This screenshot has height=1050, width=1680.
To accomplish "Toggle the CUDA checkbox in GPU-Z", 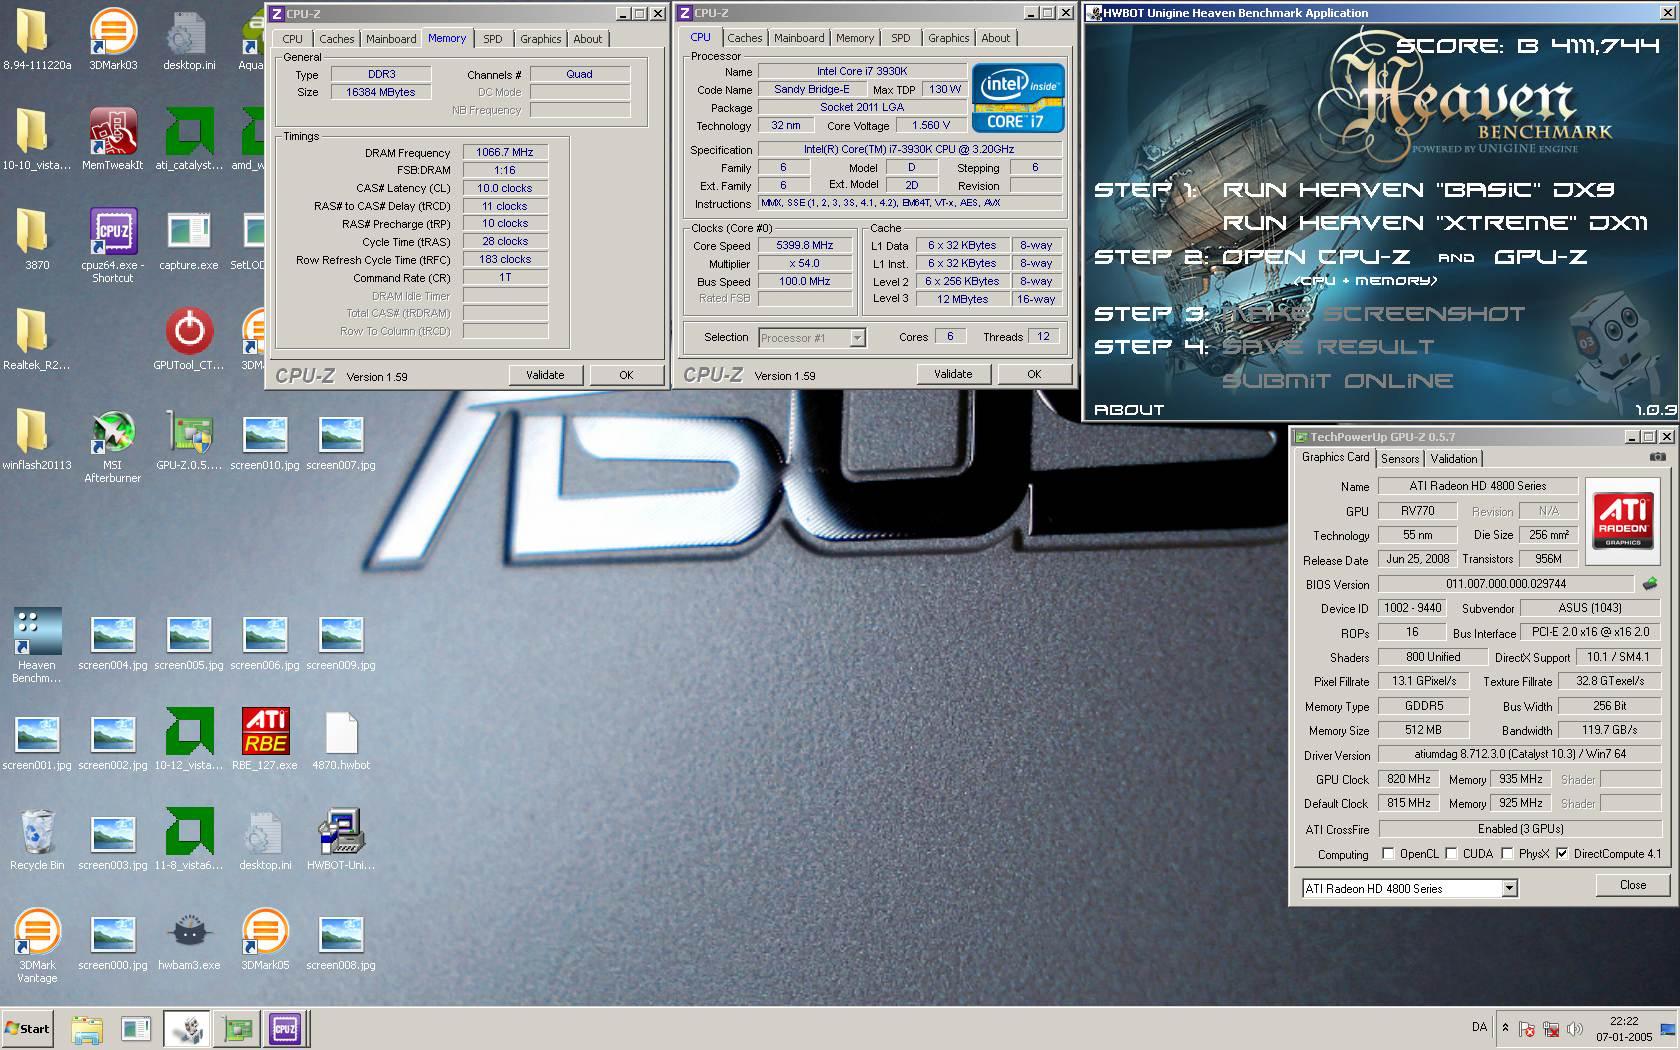I will (1451, 853).
